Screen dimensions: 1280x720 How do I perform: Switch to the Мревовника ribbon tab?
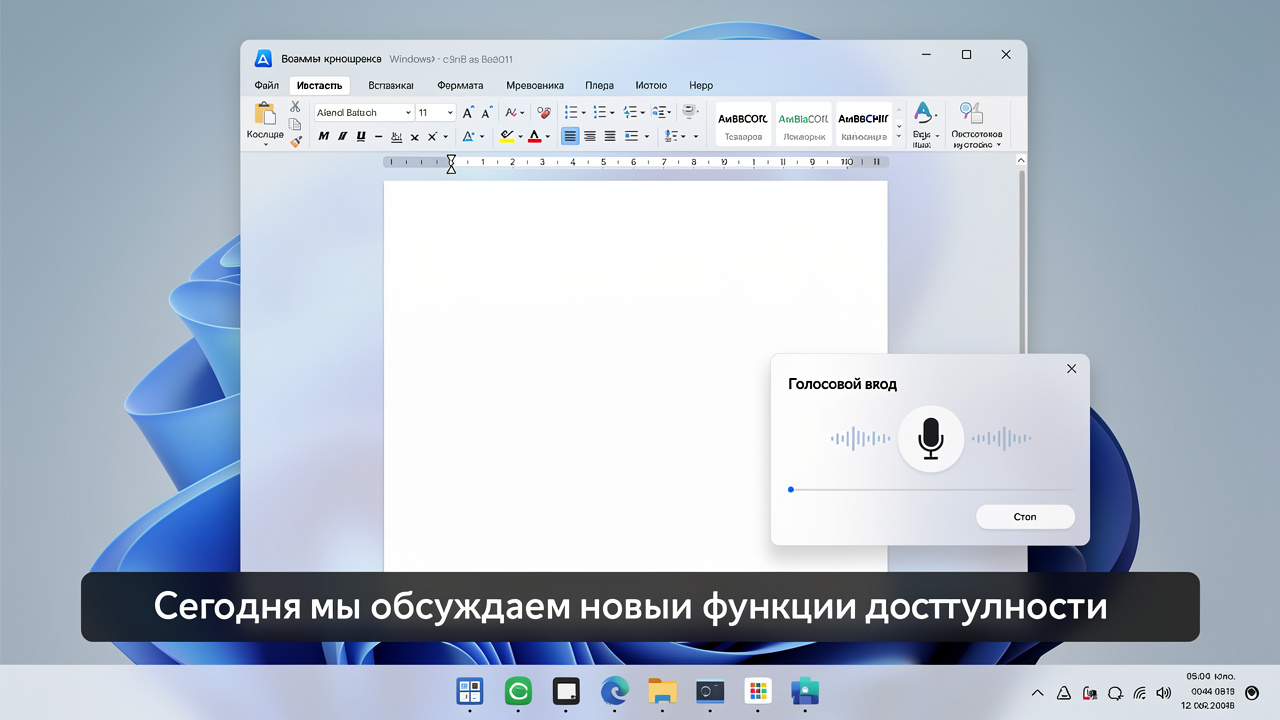click(x=535, y=86)
